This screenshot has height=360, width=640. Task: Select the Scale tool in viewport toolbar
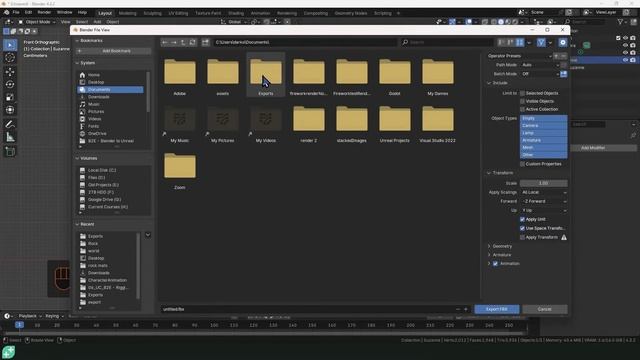tap(10, 97)
